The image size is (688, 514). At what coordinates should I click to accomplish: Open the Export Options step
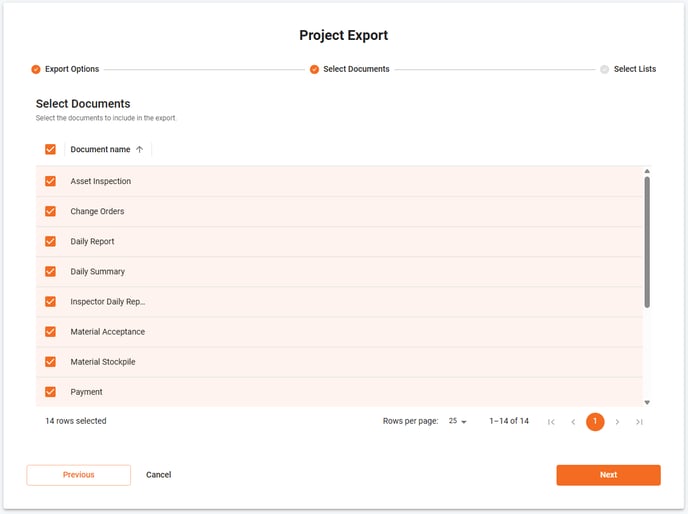71,69
